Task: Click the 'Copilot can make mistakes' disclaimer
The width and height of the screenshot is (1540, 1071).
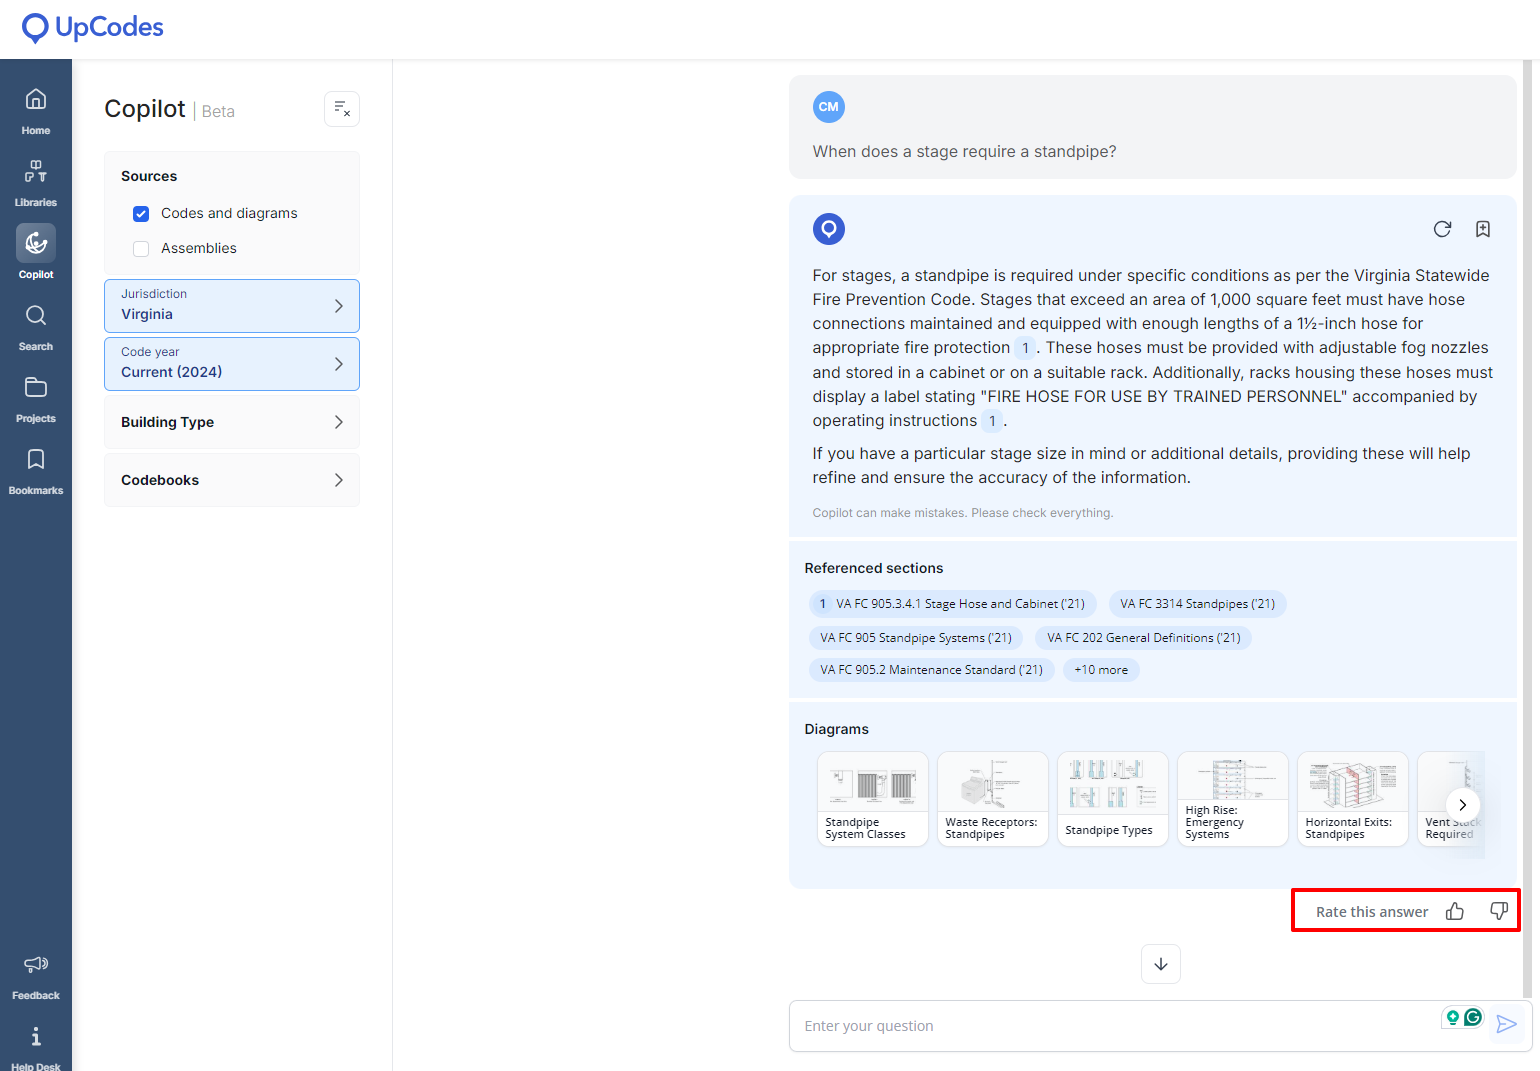Action: [x=963, y=513]
